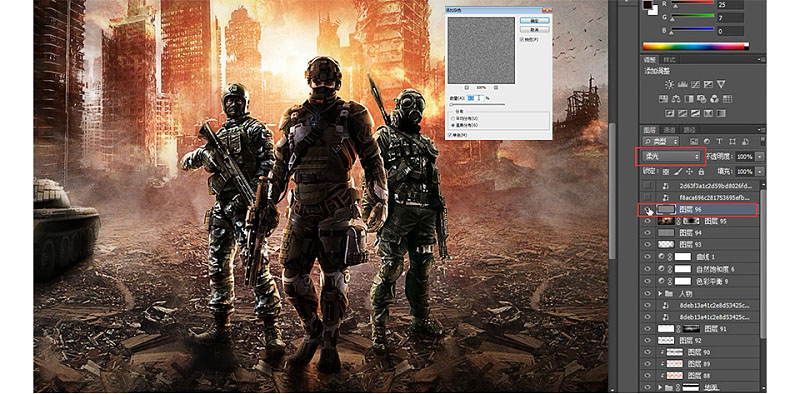Filter layers by shape icon
This screenshot has height=394, width=800.
[732, 141]
